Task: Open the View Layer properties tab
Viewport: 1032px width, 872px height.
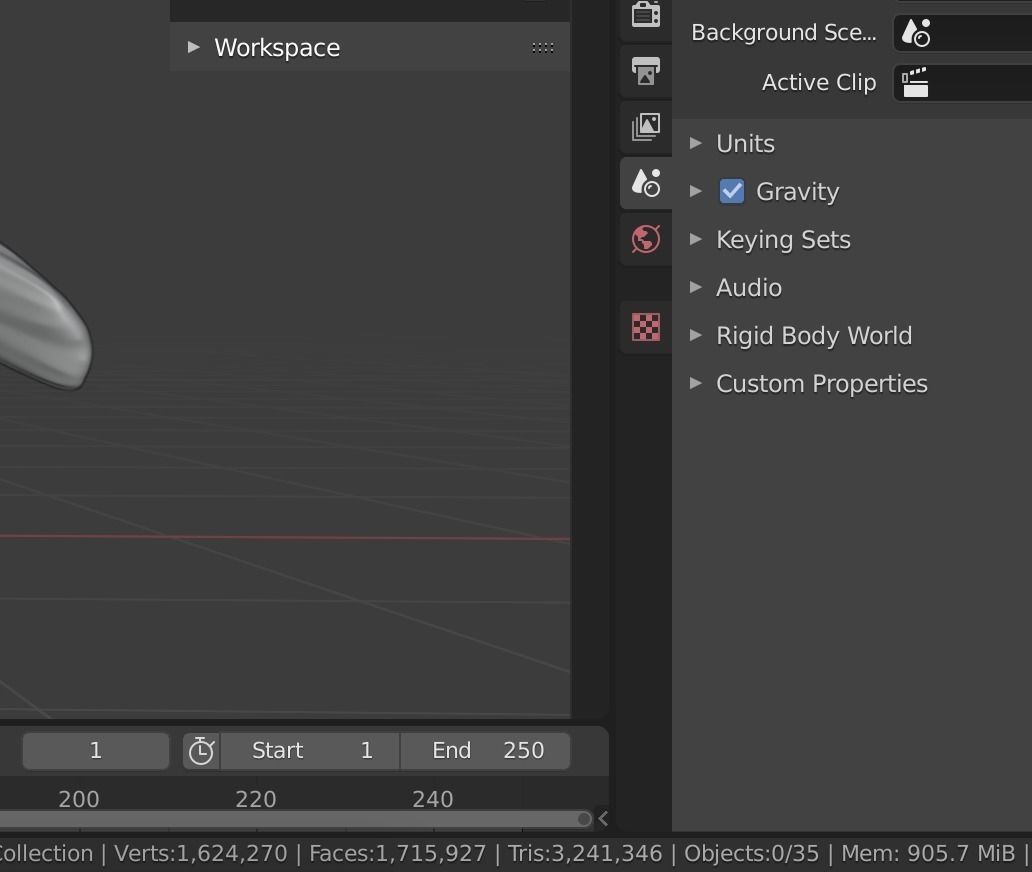Action: click(x=646, y=127)
